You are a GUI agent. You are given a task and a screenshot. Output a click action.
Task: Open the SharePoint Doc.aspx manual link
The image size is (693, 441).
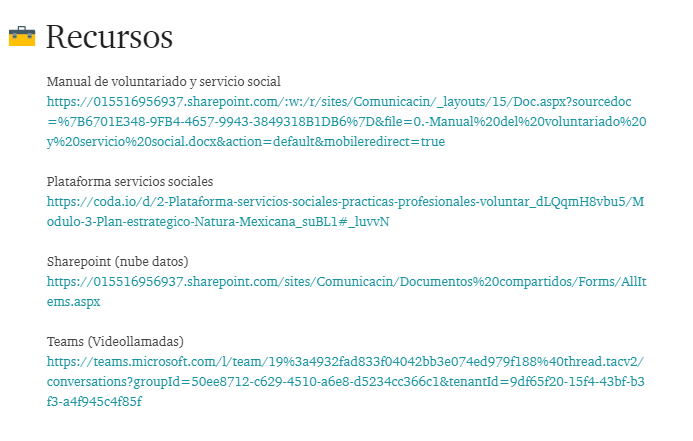tap(339, 101)
